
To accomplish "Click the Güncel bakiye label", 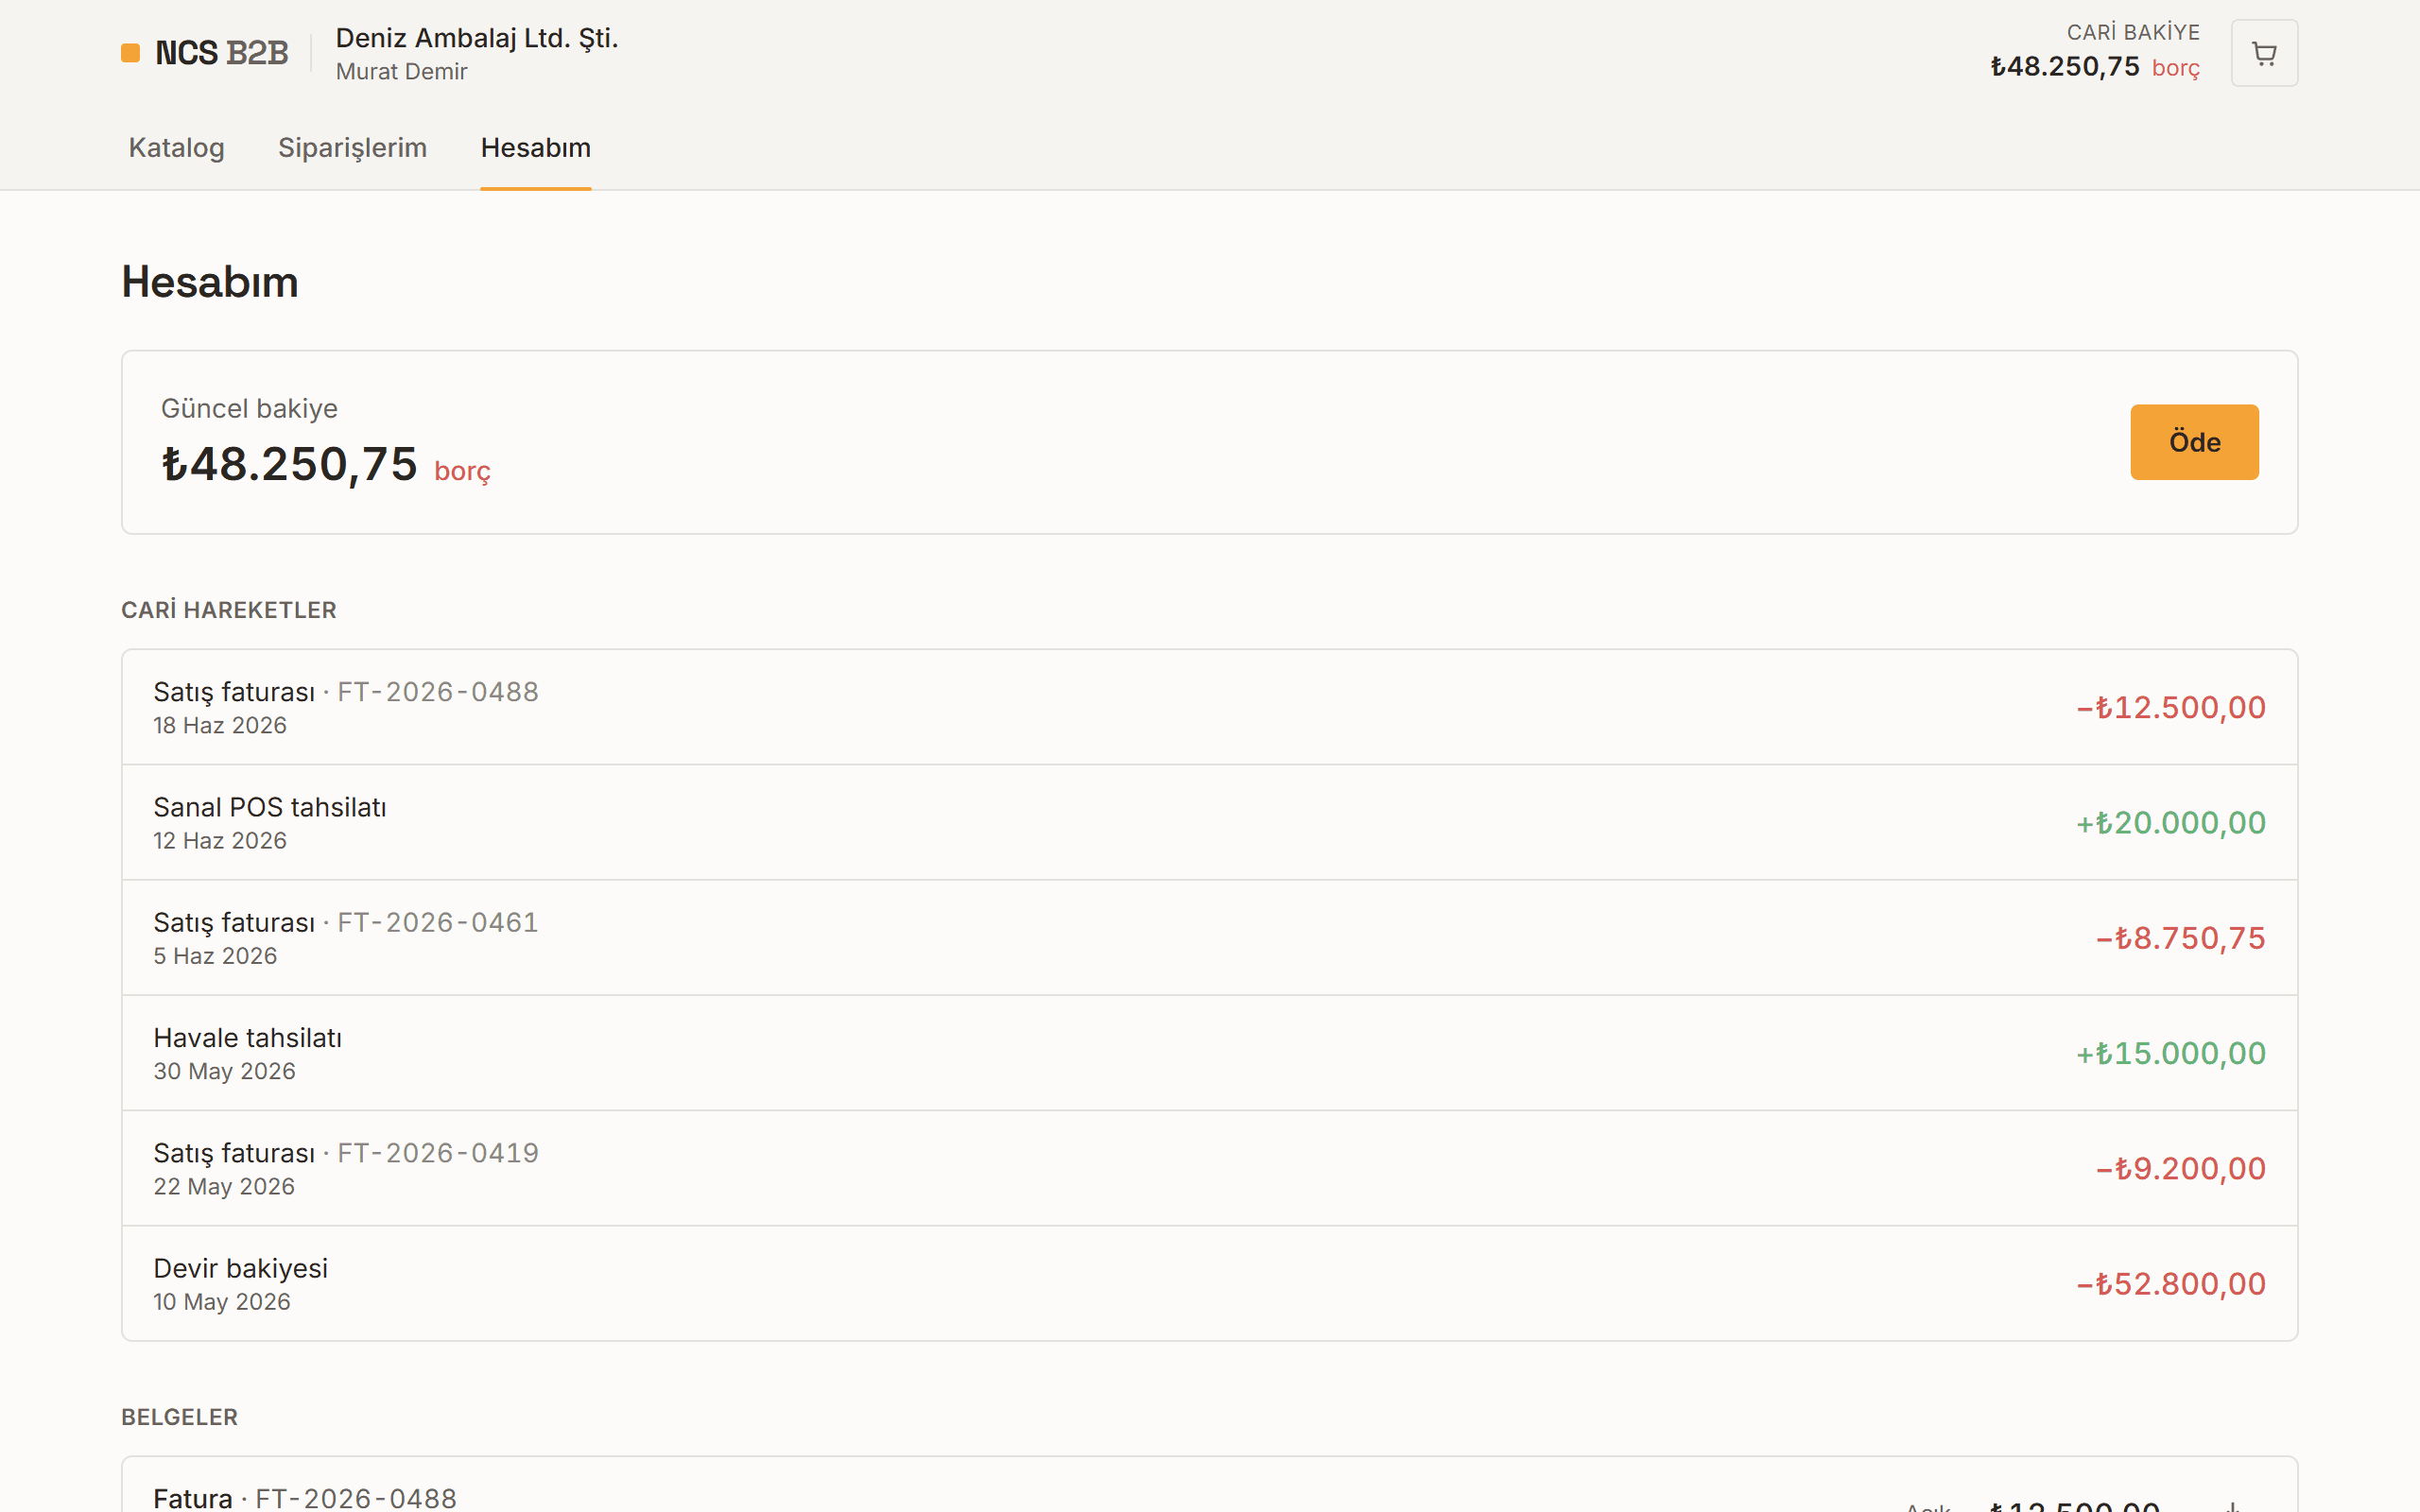I will [x=249, y=409].
